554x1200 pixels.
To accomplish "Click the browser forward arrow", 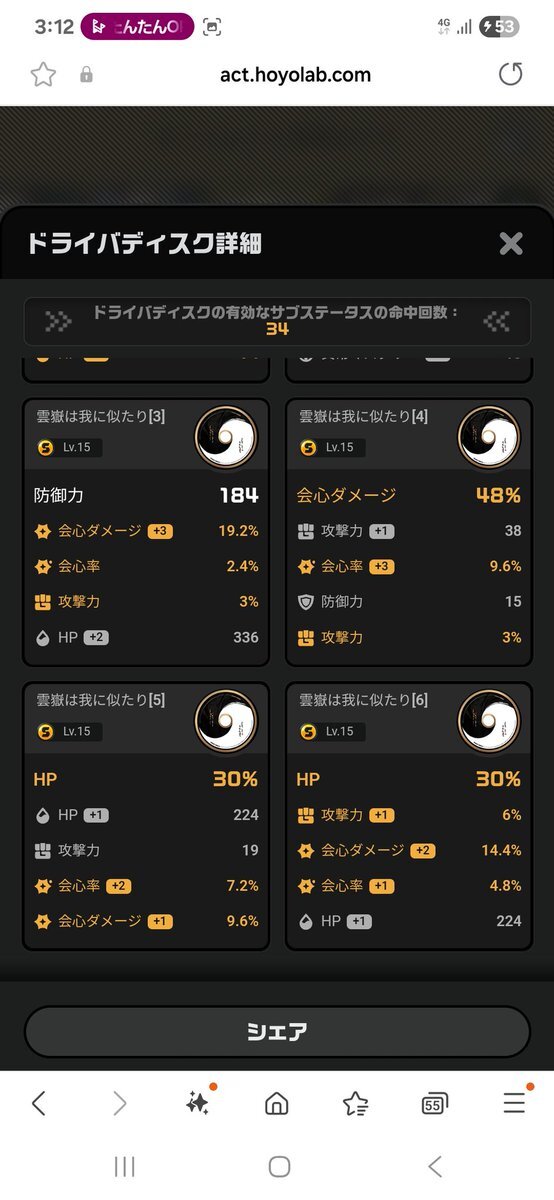I will [120, 1103].
